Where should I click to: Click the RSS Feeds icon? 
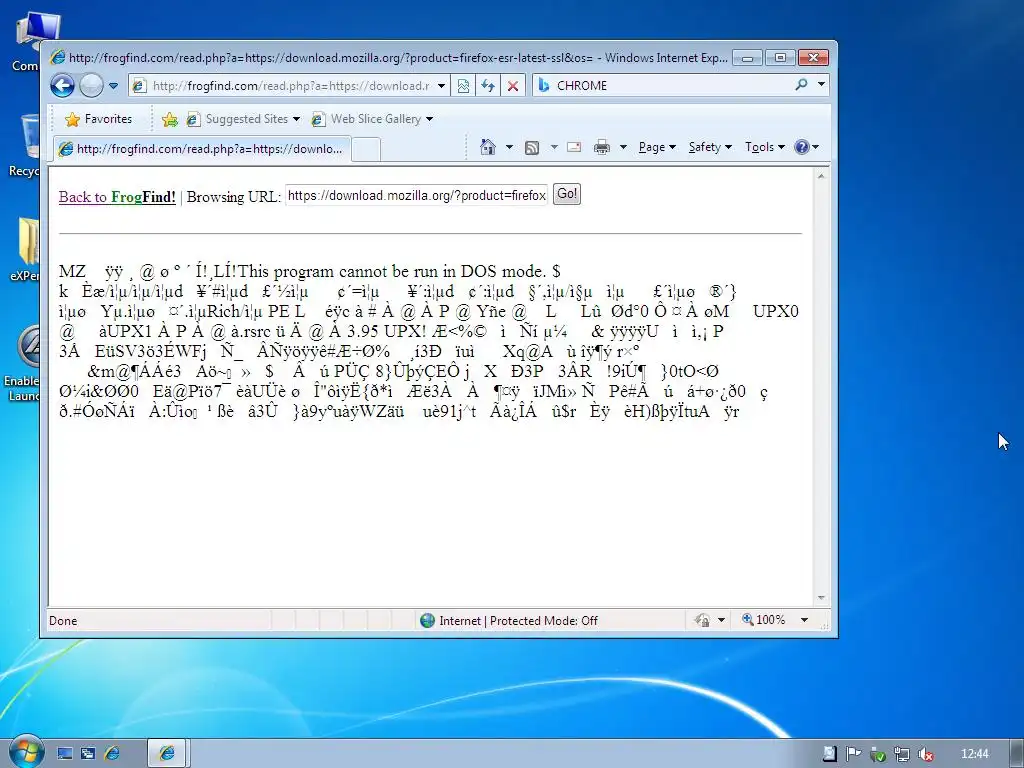coord(532,148)
